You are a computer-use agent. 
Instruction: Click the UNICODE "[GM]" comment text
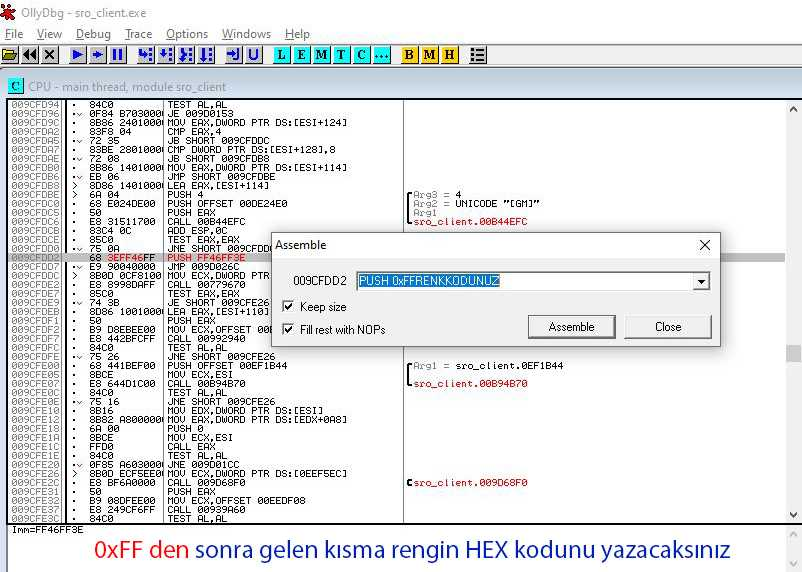coord(497,204)
